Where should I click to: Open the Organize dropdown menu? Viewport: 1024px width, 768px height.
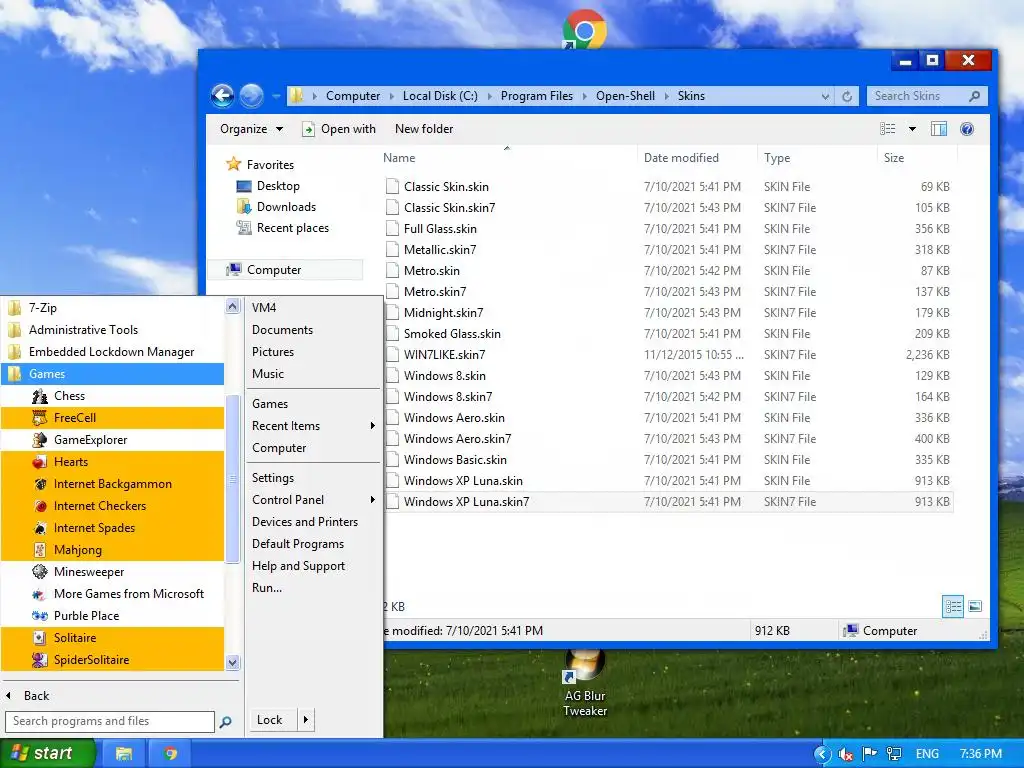(x=251, y=129)
